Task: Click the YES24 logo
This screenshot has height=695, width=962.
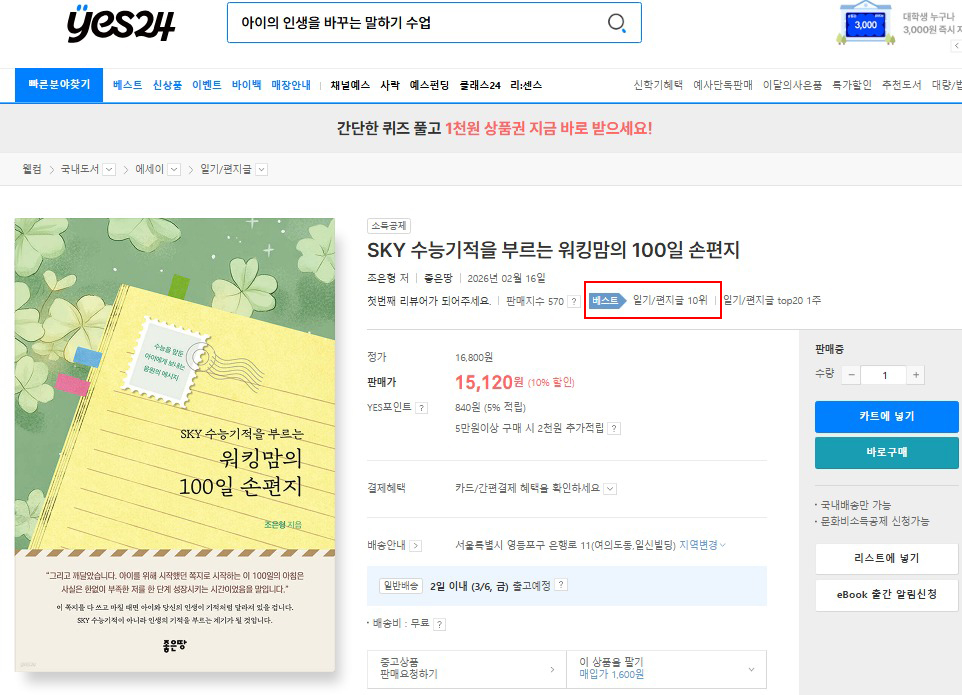Action: [x=120, y=24]
